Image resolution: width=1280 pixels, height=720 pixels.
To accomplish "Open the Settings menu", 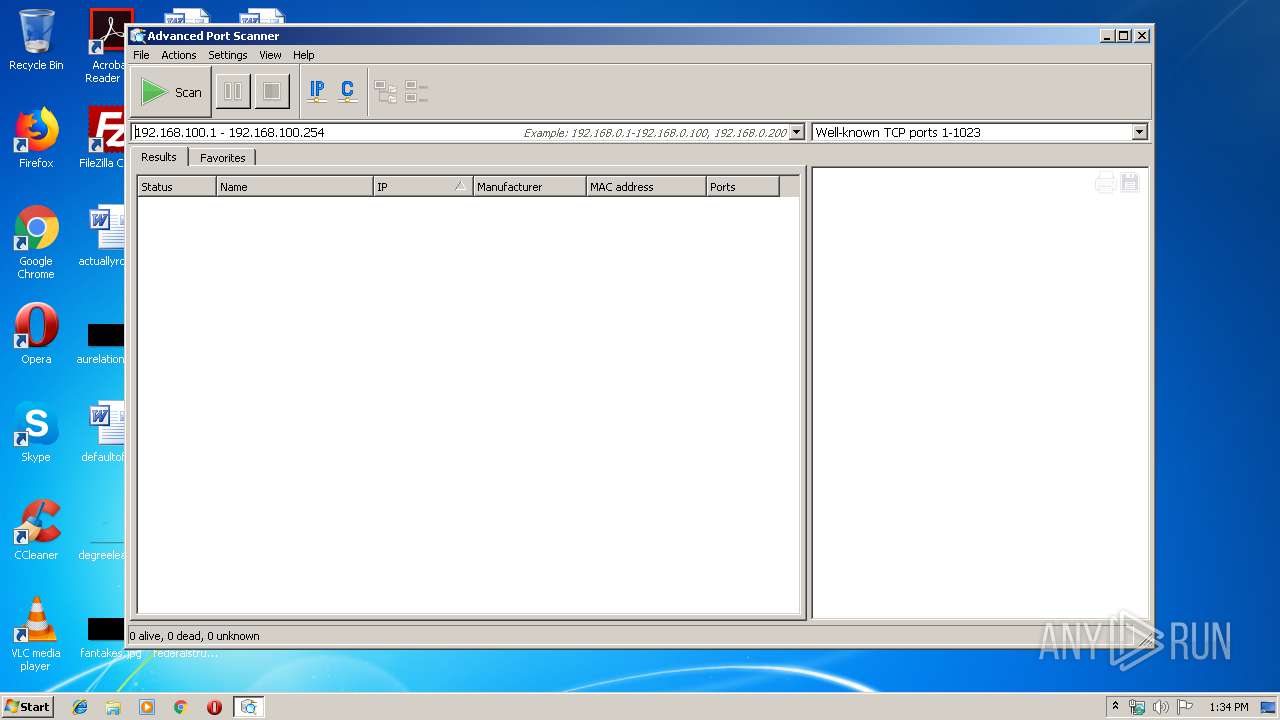I will coord(228,55).
